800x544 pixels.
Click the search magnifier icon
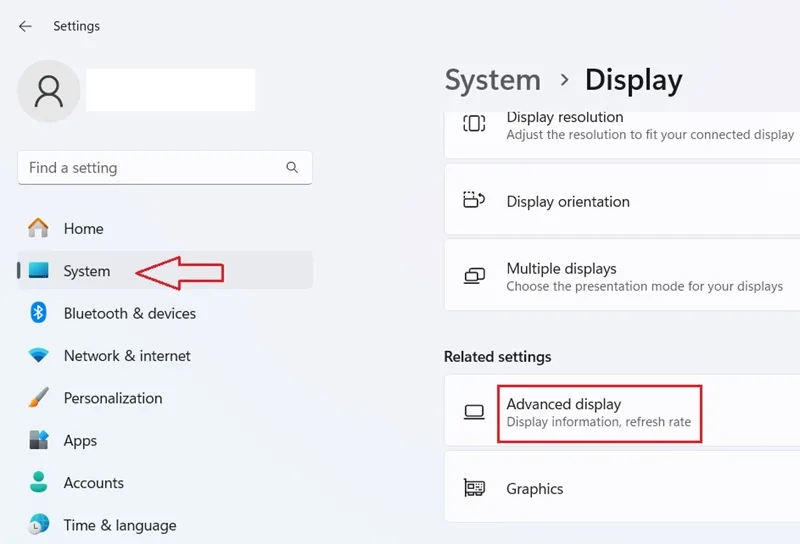point(292,167)
